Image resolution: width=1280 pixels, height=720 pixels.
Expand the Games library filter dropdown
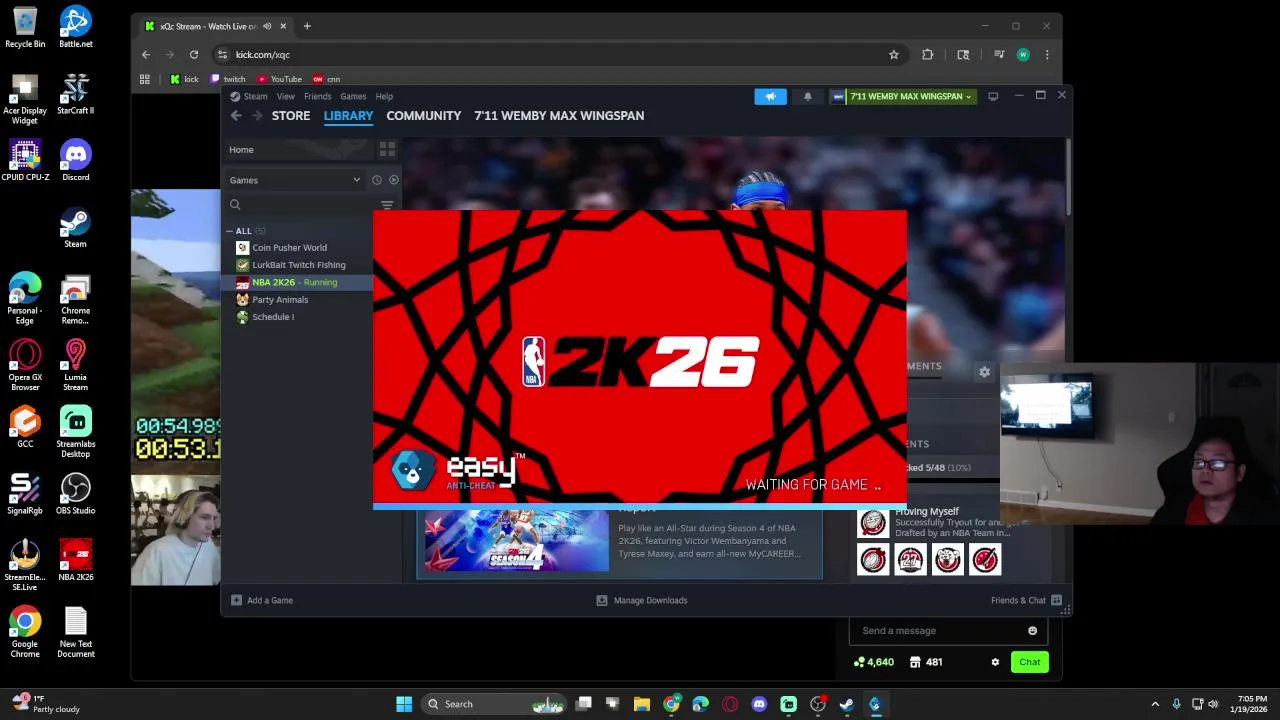[356, 180]
